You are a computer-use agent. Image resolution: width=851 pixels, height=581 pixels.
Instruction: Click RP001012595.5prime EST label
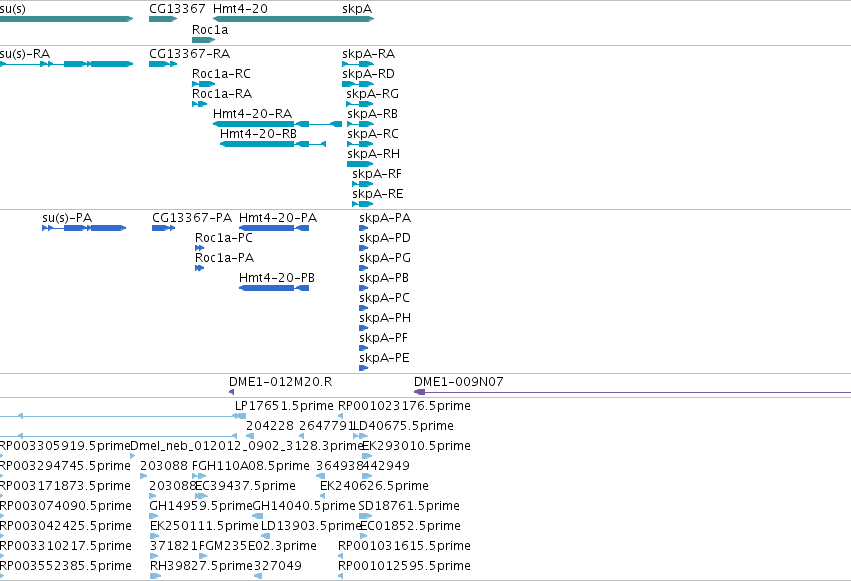click(404, 567)
